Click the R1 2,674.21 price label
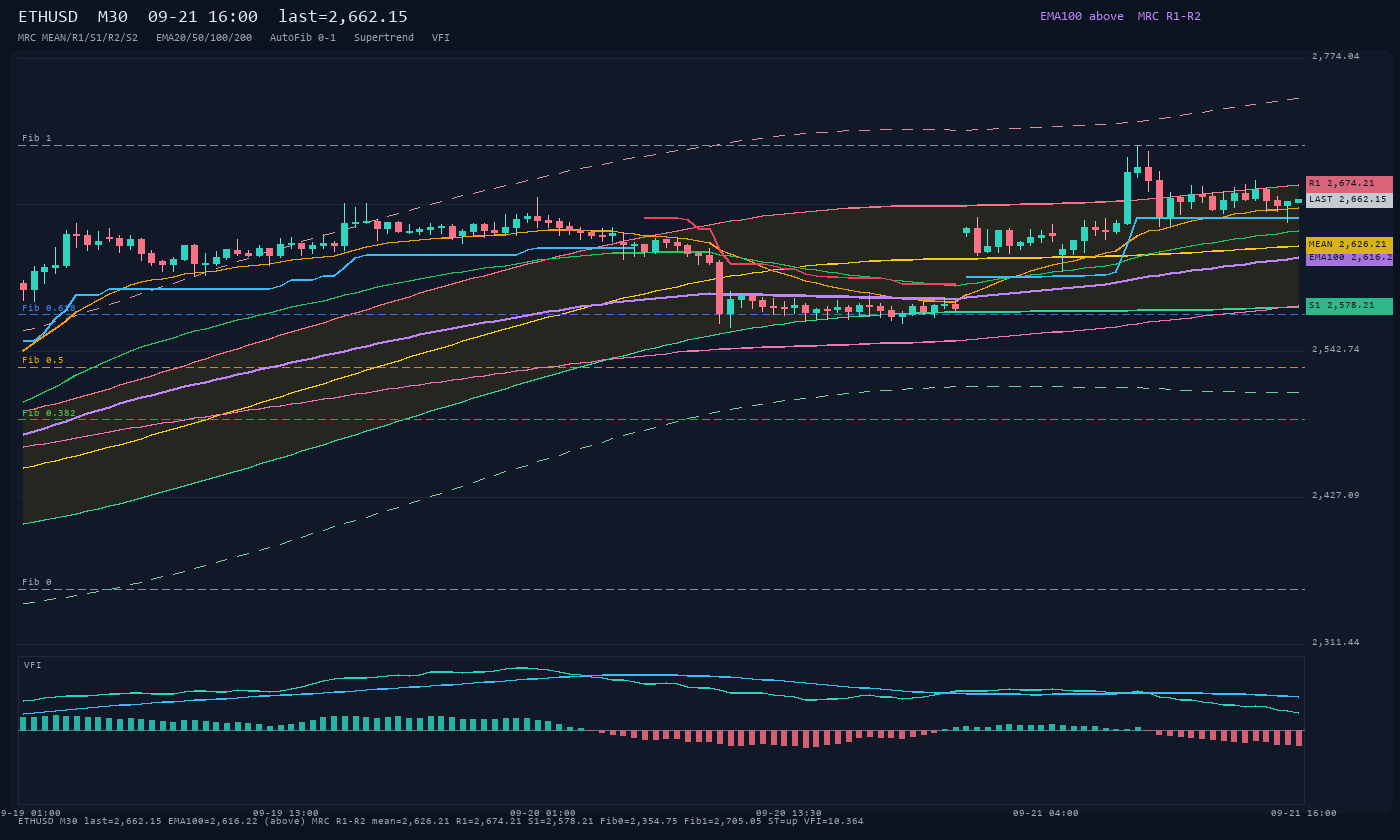1400x840 pixels. tap(1349, 184)
